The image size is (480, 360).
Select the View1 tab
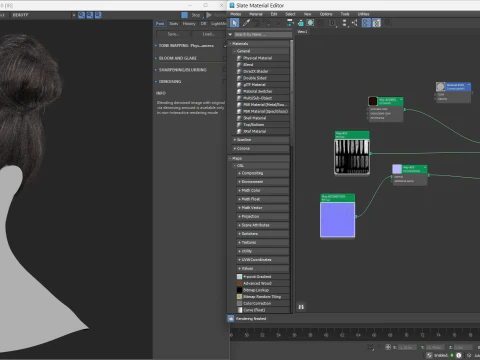tap(302, 32)
